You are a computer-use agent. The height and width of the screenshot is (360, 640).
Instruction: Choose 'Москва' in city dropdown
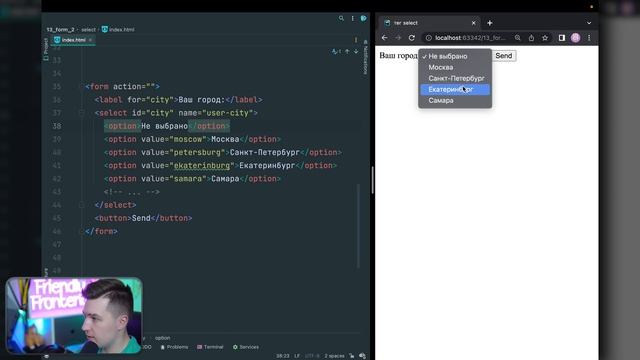[455, 67]
